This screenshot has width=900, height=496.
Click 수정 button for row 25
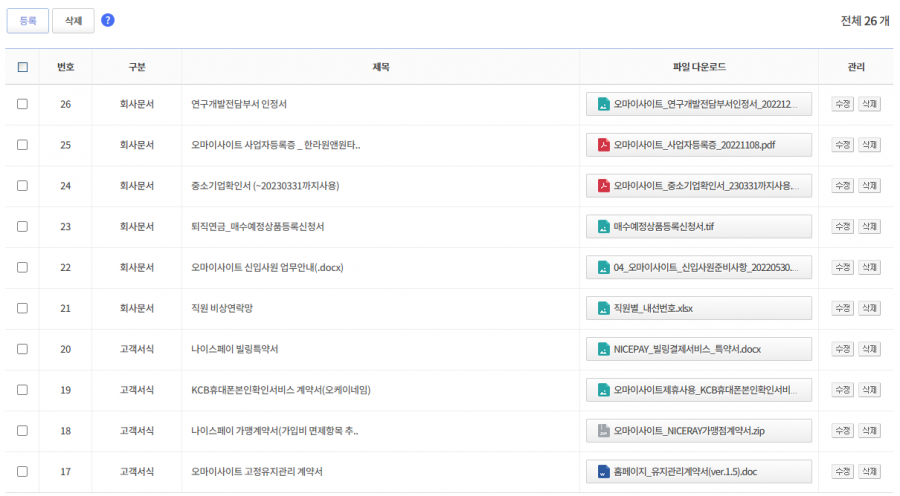(842, 145)
